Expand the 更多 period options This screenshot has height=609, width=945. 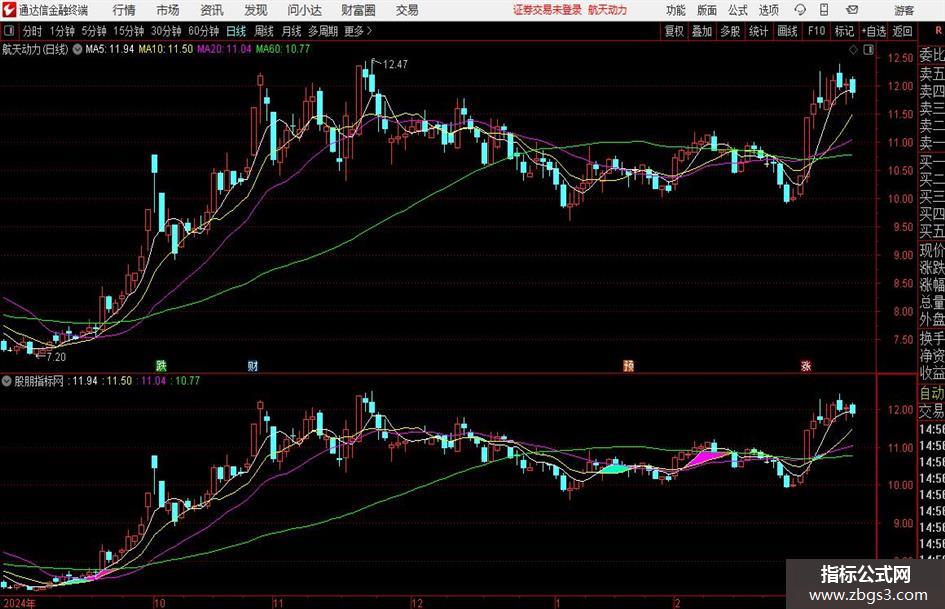pos(359,31)
